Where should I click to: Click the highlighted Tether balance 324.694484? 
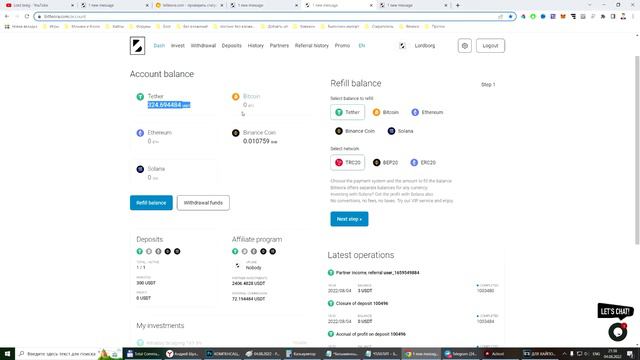click(169, 105)
